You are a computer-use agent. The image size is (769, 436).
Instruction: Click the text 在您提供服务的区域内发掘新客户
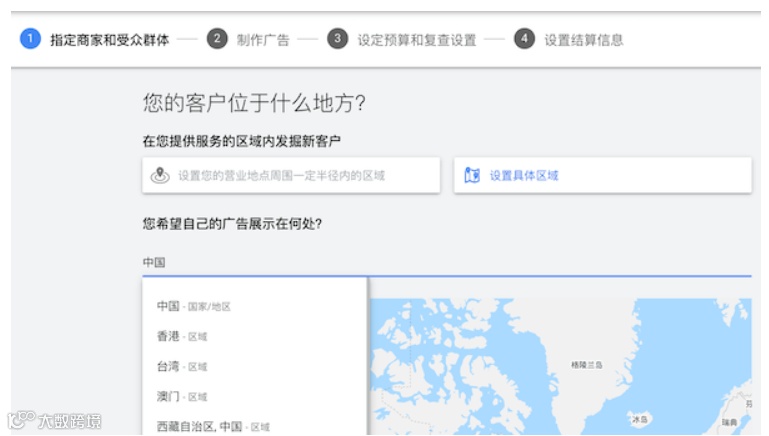[x=241, y=141]
